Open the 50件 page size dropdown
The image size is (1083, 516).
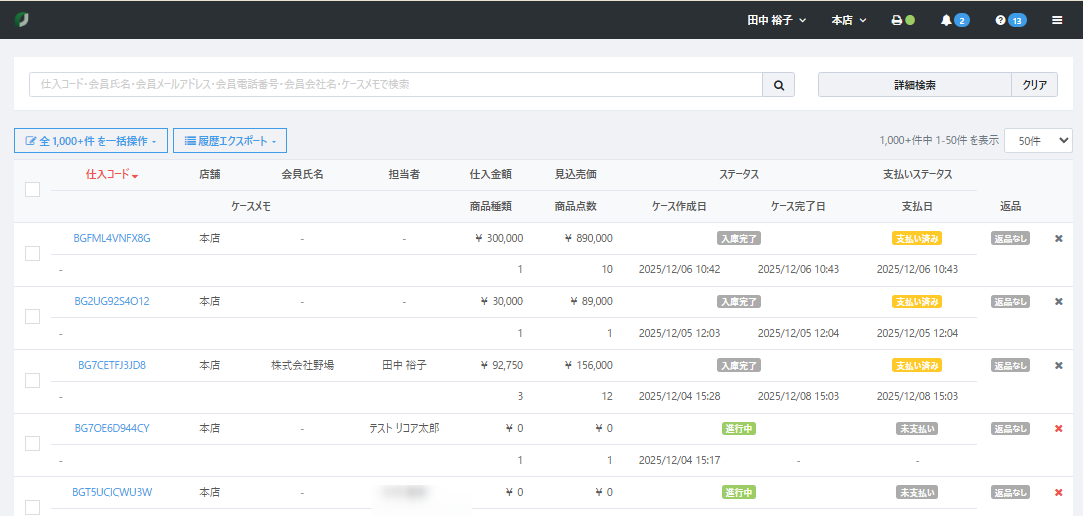point(1038,141)
